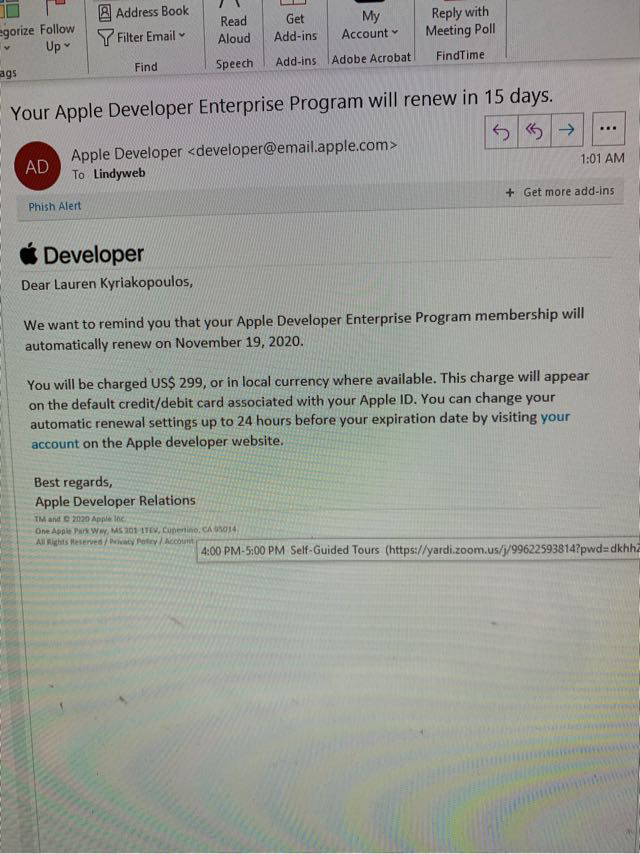Click the AD sender avatar
Screen dimensions: 640x854
(x=37, y=167)
